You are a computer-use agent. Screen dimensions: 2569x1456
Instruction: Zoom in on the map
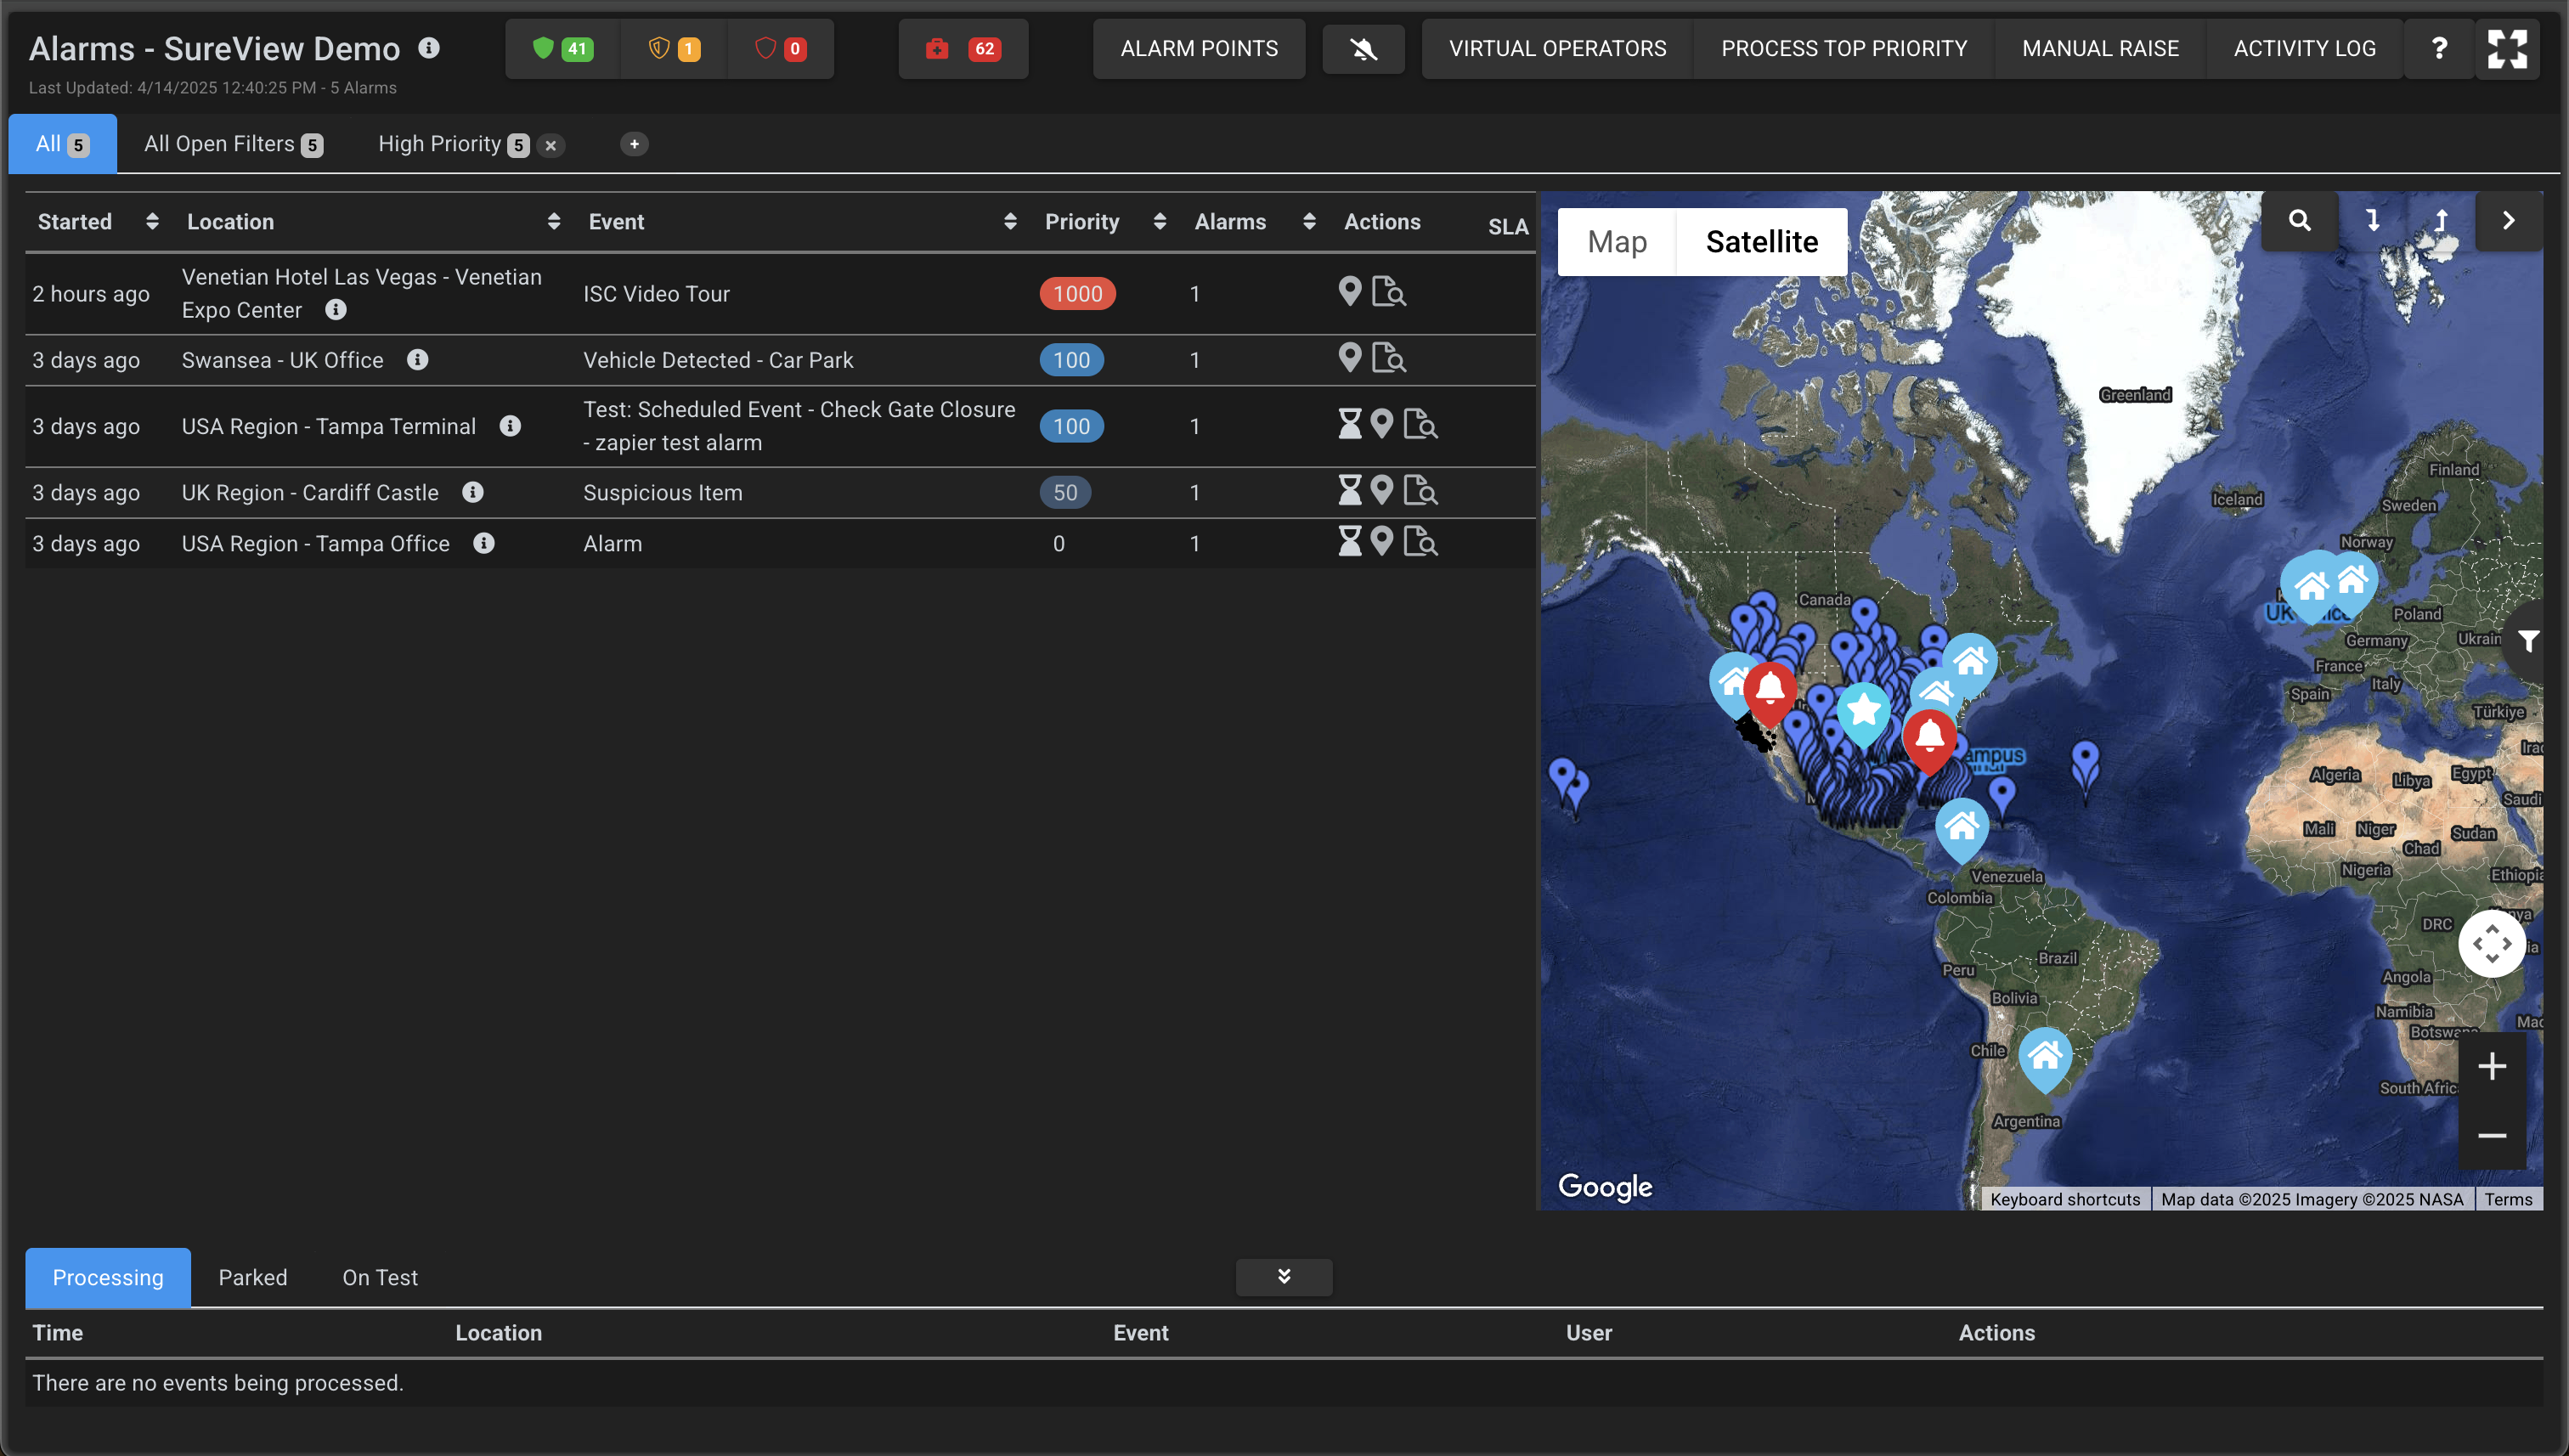[x=2491, y=1066]
